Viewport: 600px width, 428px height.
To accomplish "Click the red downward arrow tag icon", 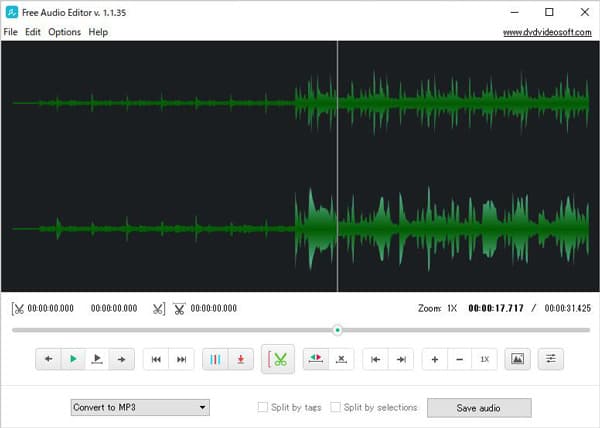I will [x=241, y=359].
